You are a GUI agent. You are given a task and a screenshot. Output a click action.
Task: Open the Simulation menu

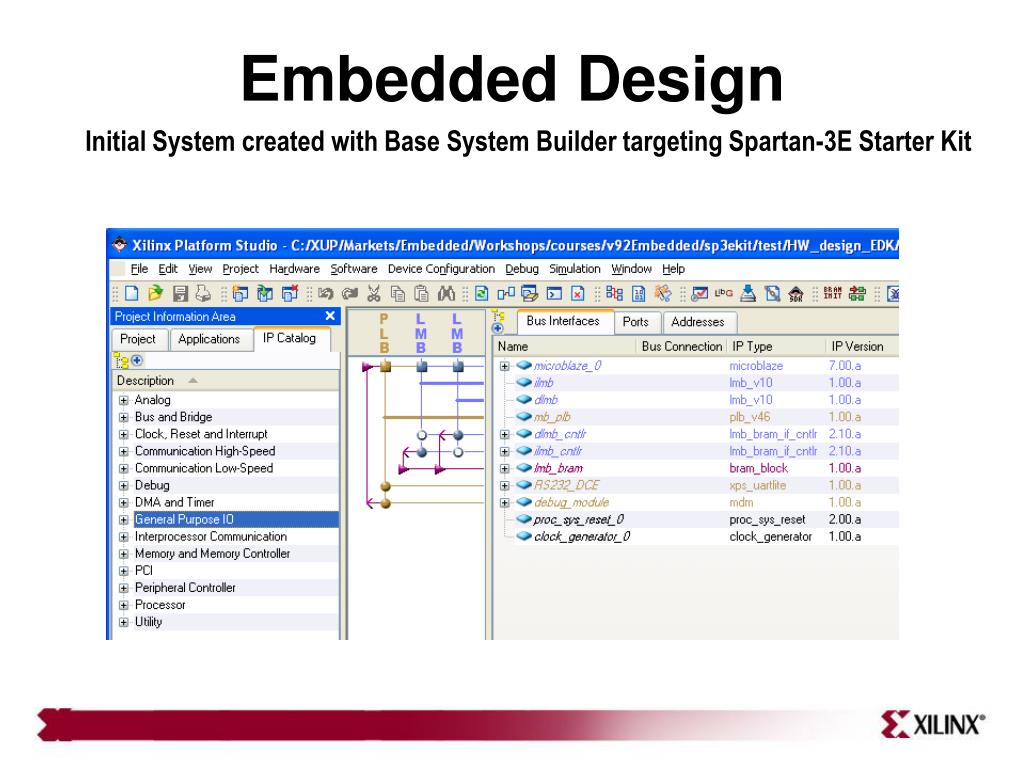coord(575,268)
